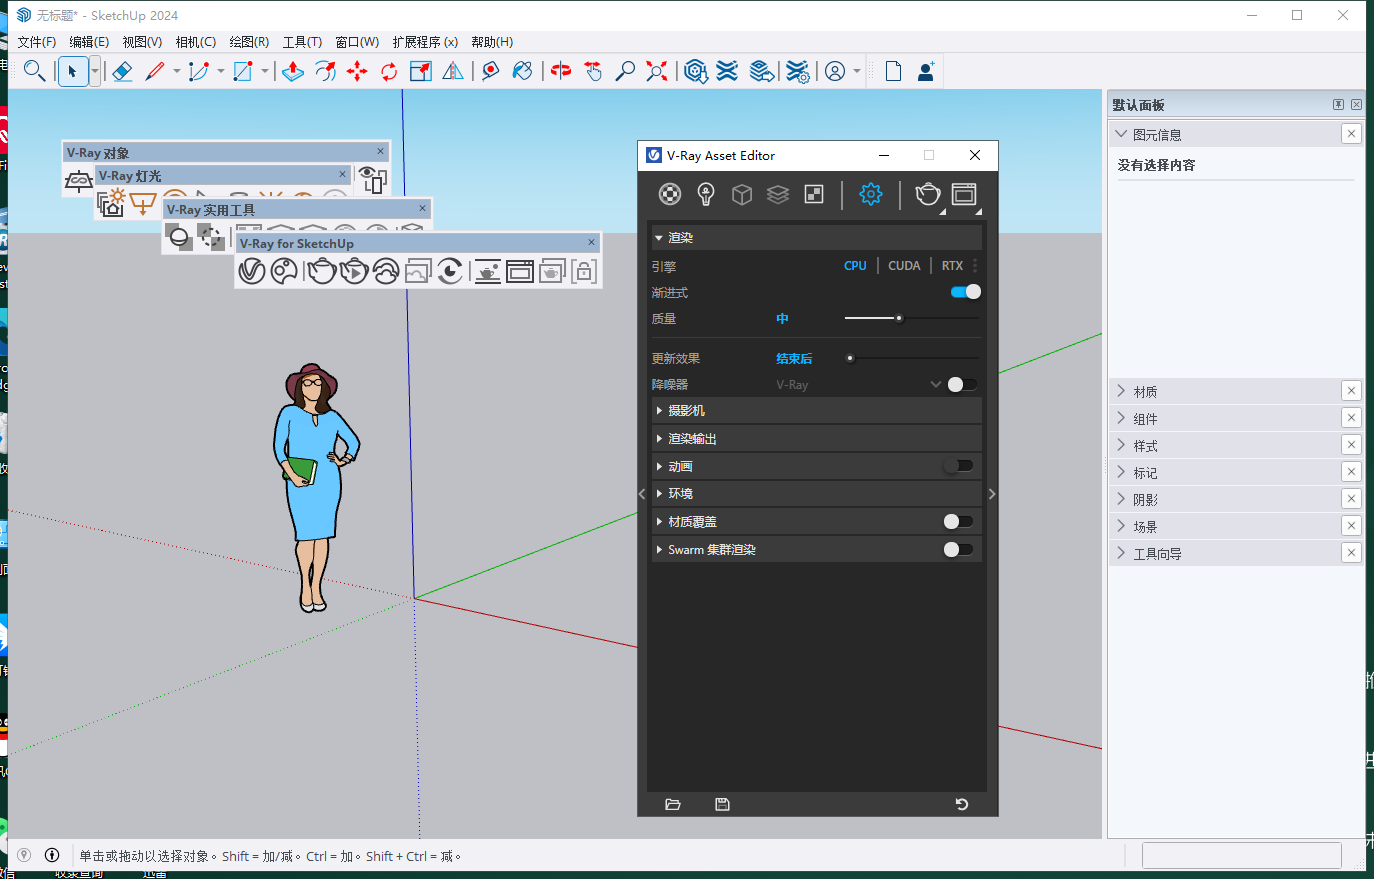Enable the Swarm 集群渲染 toggle
The width and height of the screenshot is (1374, 879).
[958, 549]
